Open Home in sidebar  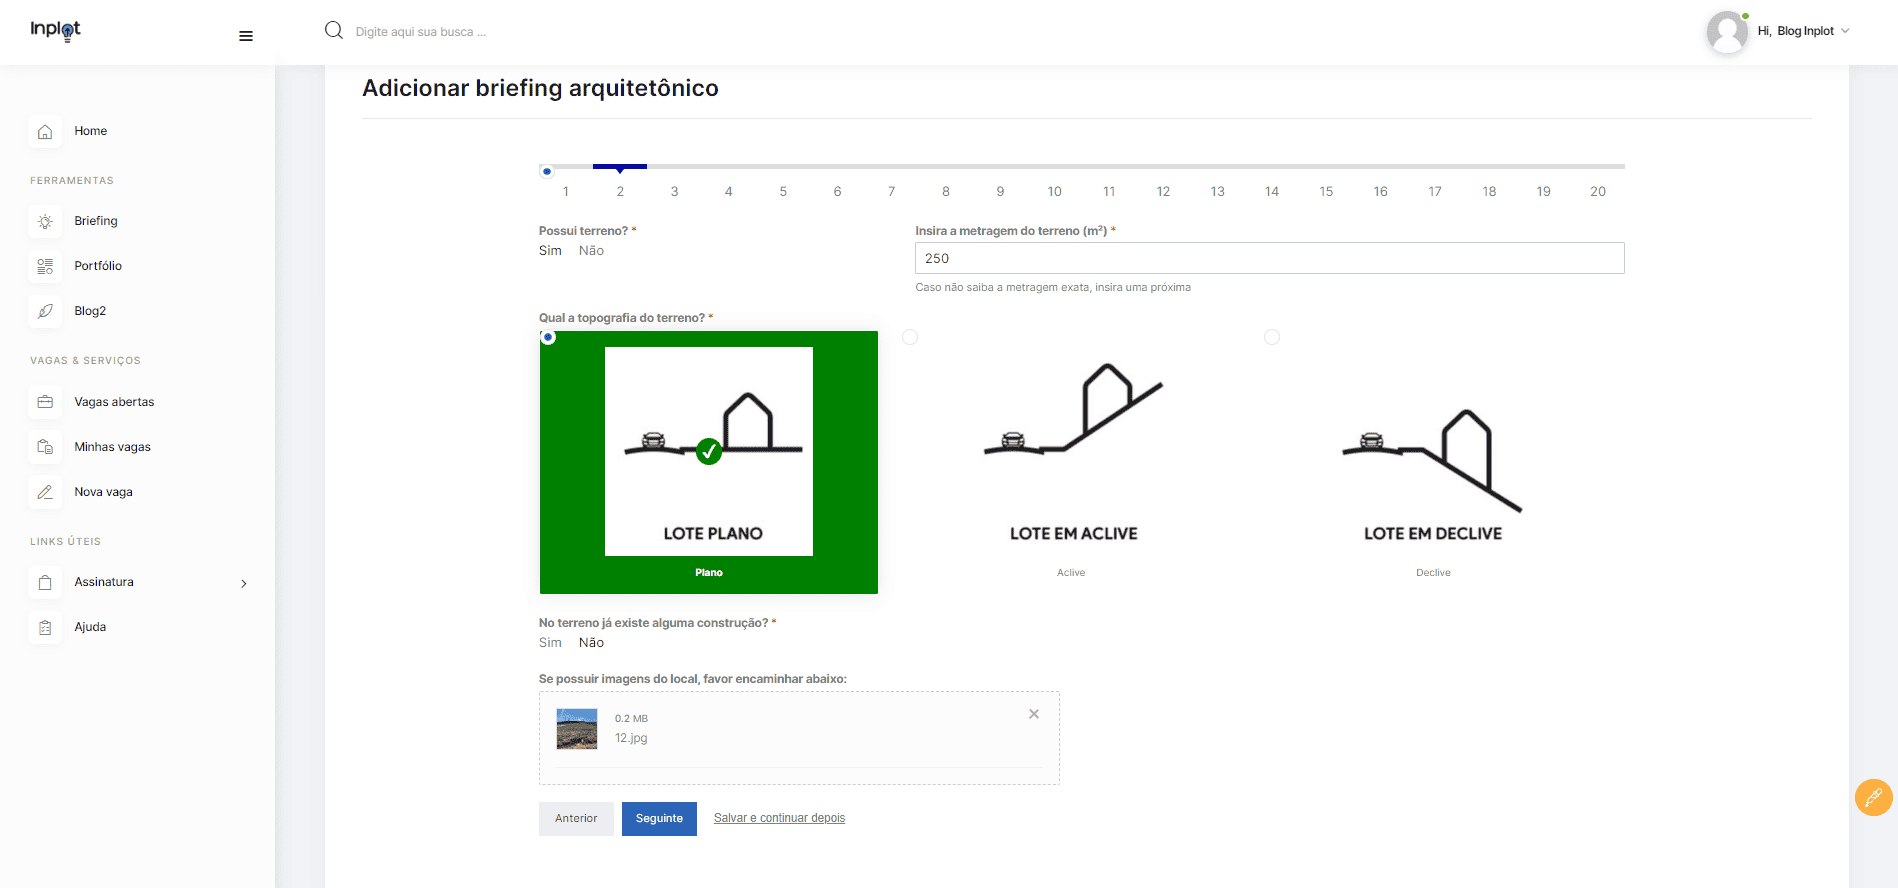(90, 131)
